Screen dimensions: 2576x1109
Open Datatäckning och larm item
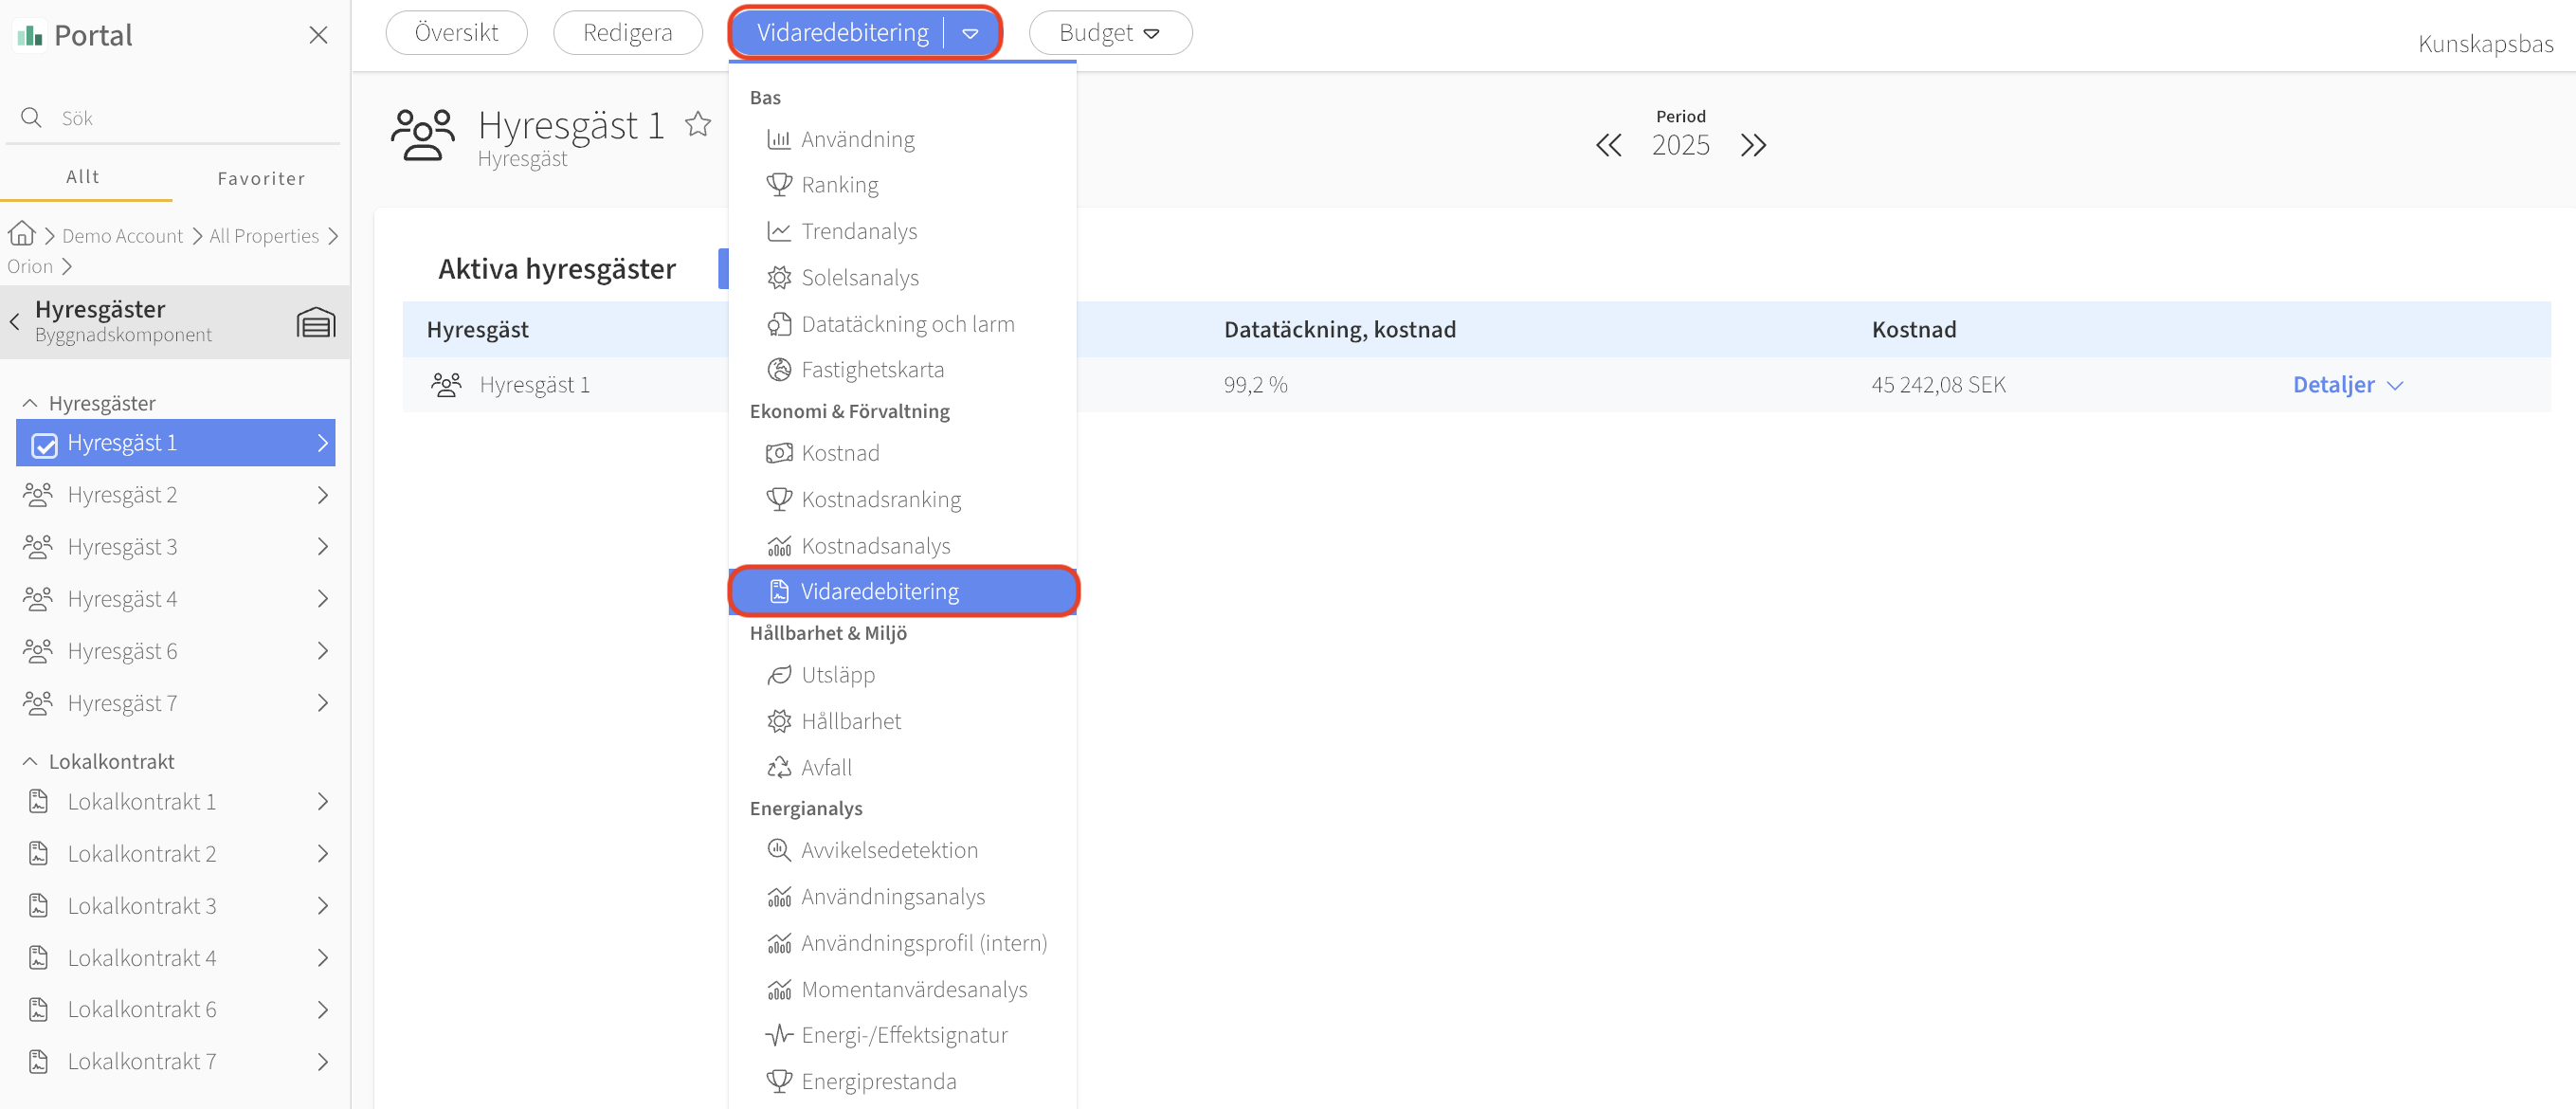(x=902, y=324)
